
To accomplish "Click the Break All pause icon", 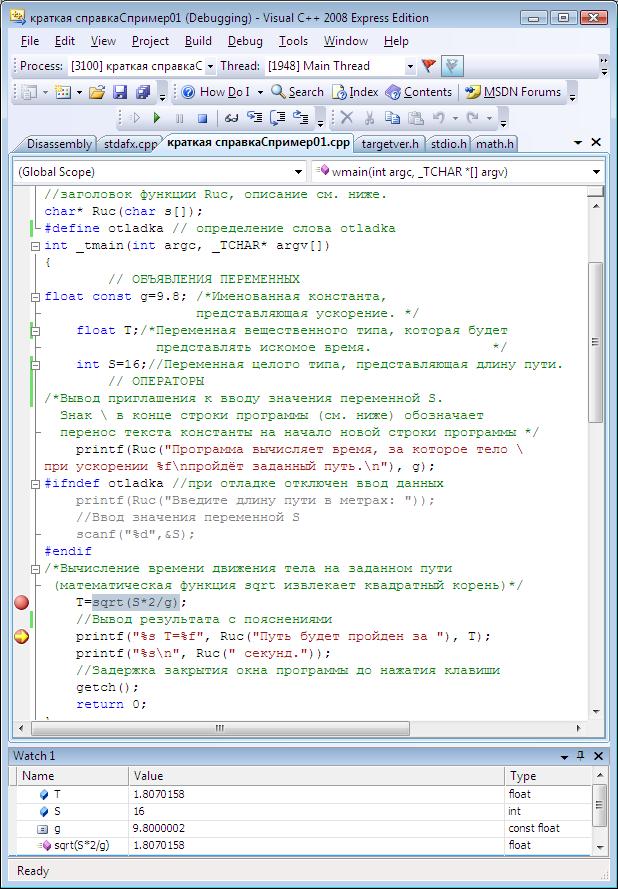I will point(180,118).
